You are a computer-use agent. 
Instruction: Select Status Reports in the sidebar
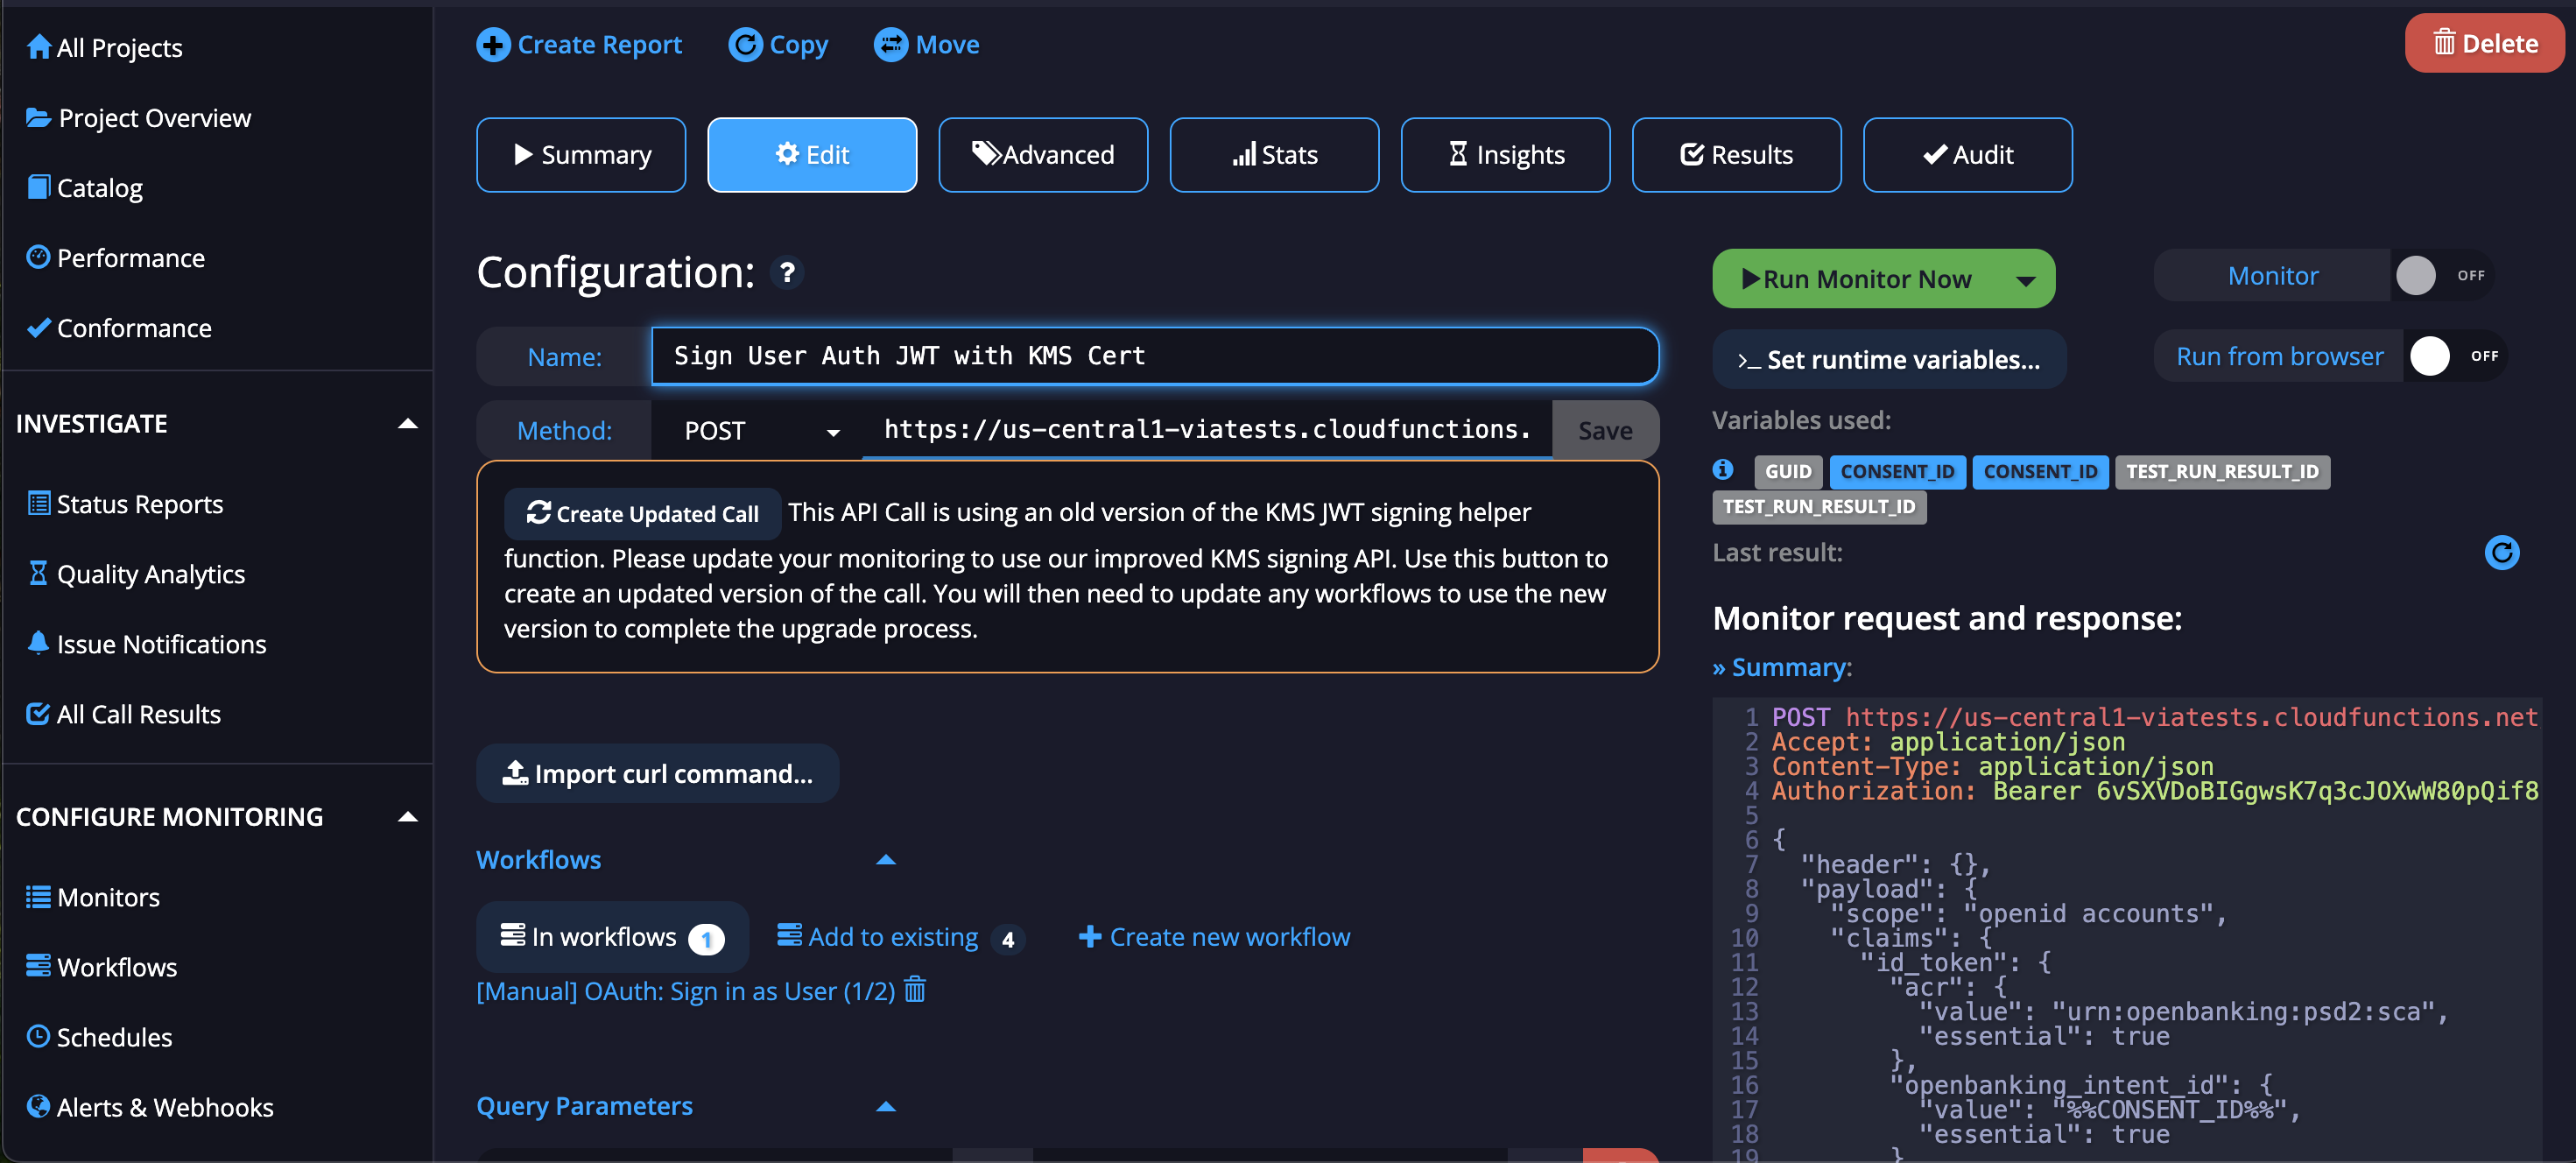pyautogui.click(x=139, y=503)
